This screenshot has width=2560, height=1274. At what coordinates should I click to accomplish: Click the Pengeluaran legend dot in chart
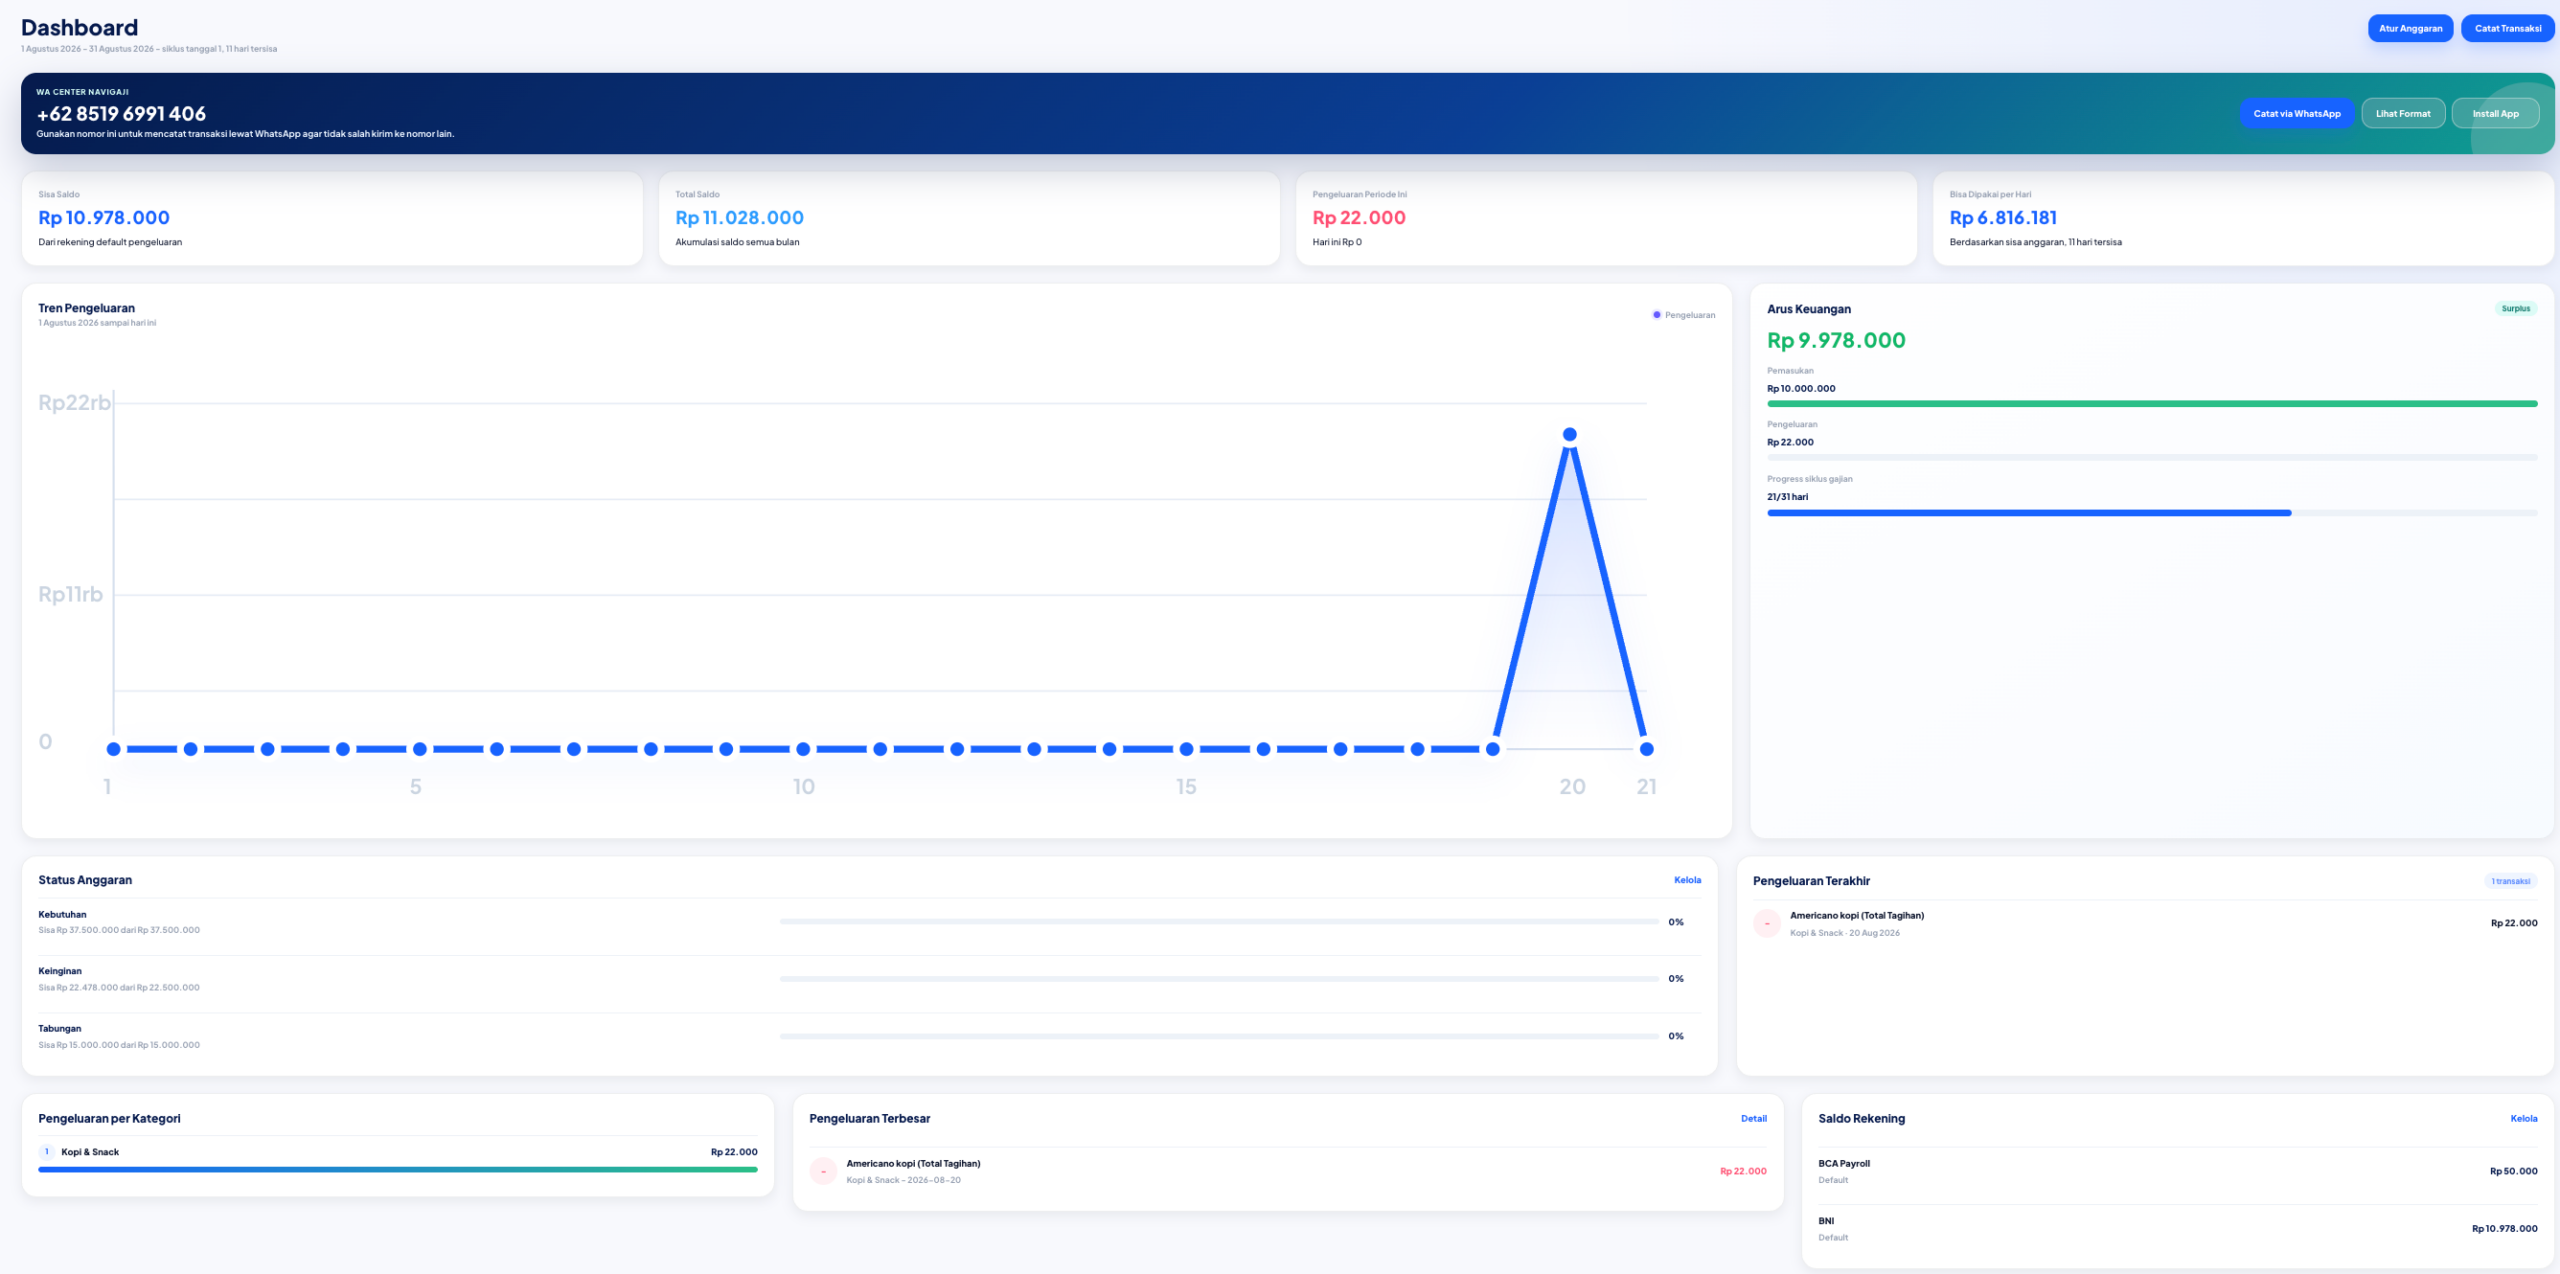tap(1656, 315)
